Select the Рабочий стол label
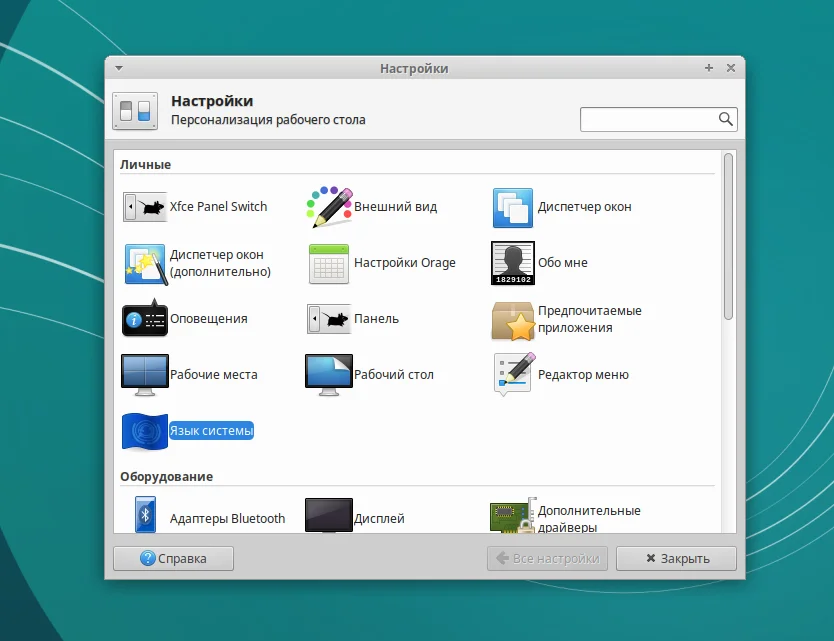Viewport: 834px width, 641px height. pos(394,375)
